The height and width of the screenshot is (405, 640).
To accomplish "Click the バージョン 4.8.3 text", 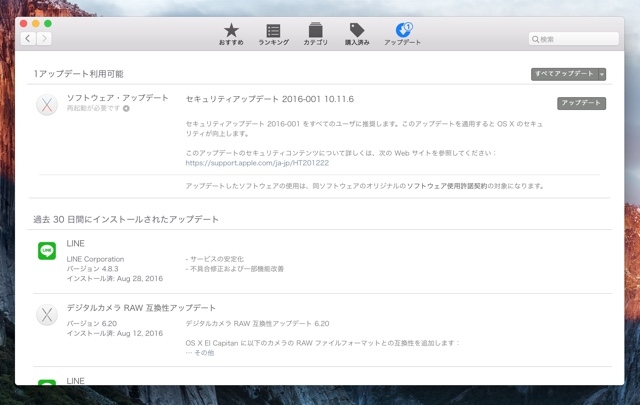I will (92, 269).
